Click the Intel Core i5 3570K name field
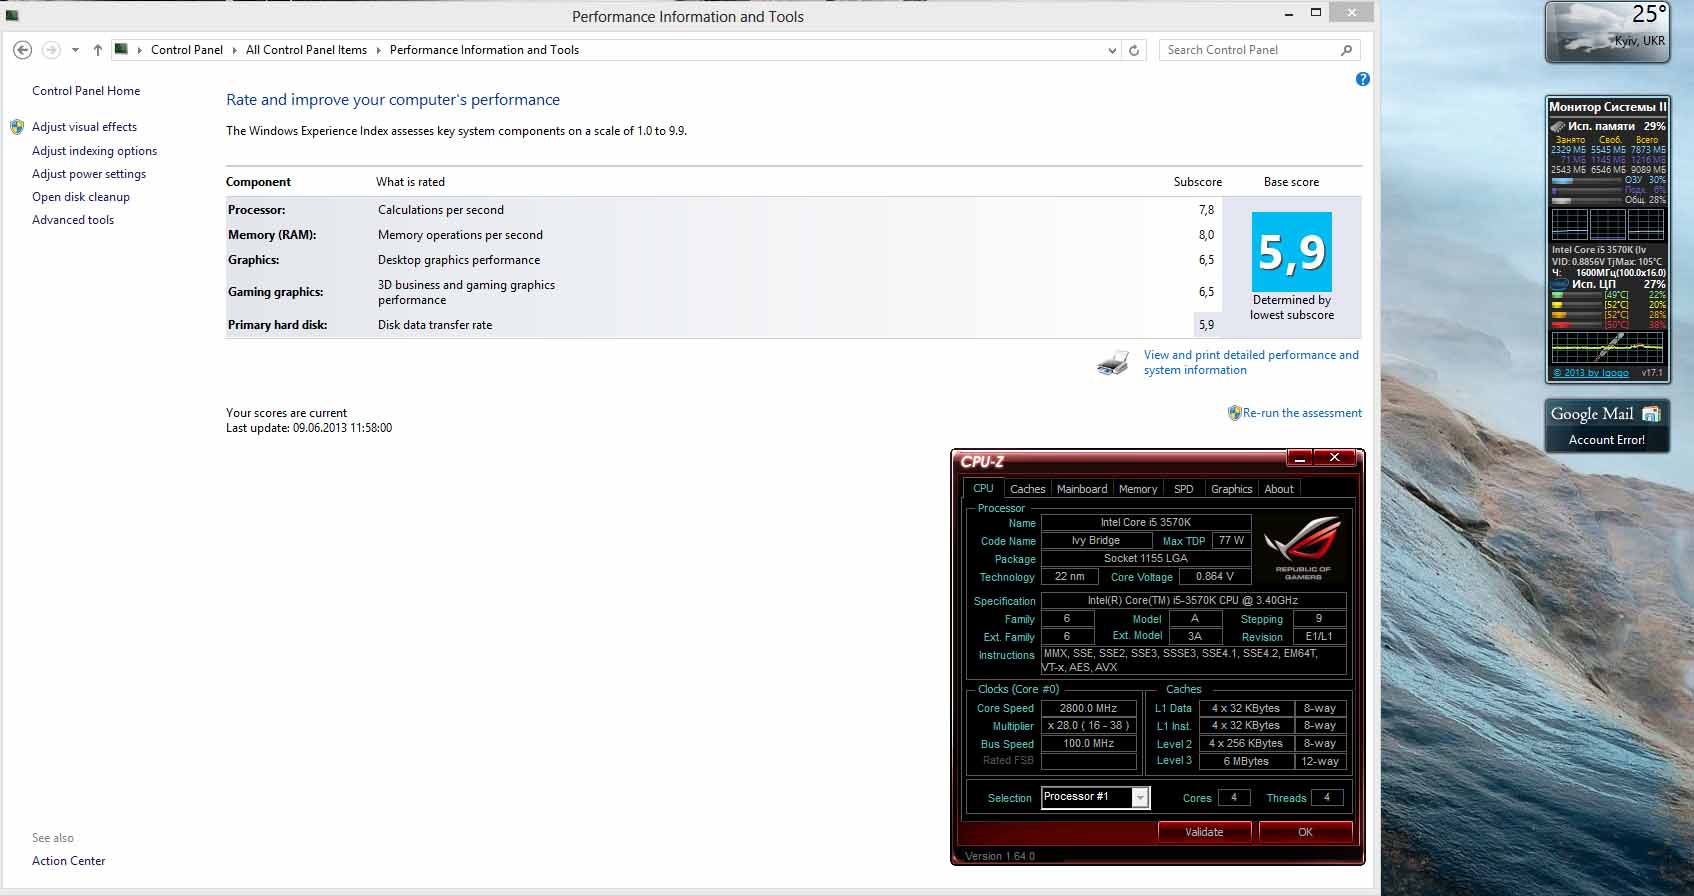Viewport: 1694px width, 896px height. click(1146, 522)
